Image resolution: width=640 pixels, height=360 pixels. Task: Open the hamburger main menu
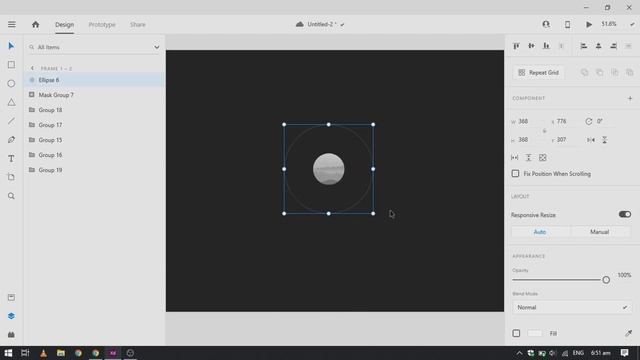click(12, 24)
